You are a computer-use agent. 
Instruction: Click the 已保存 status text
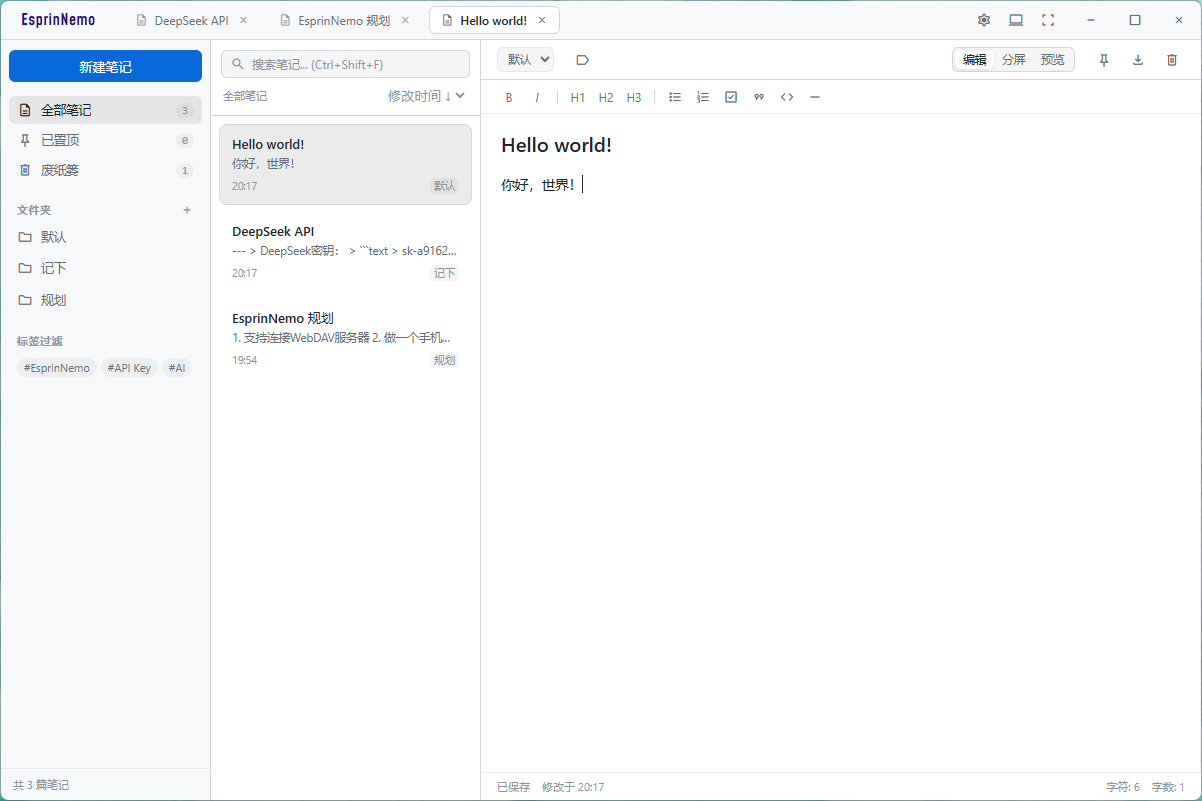point(513,787)
